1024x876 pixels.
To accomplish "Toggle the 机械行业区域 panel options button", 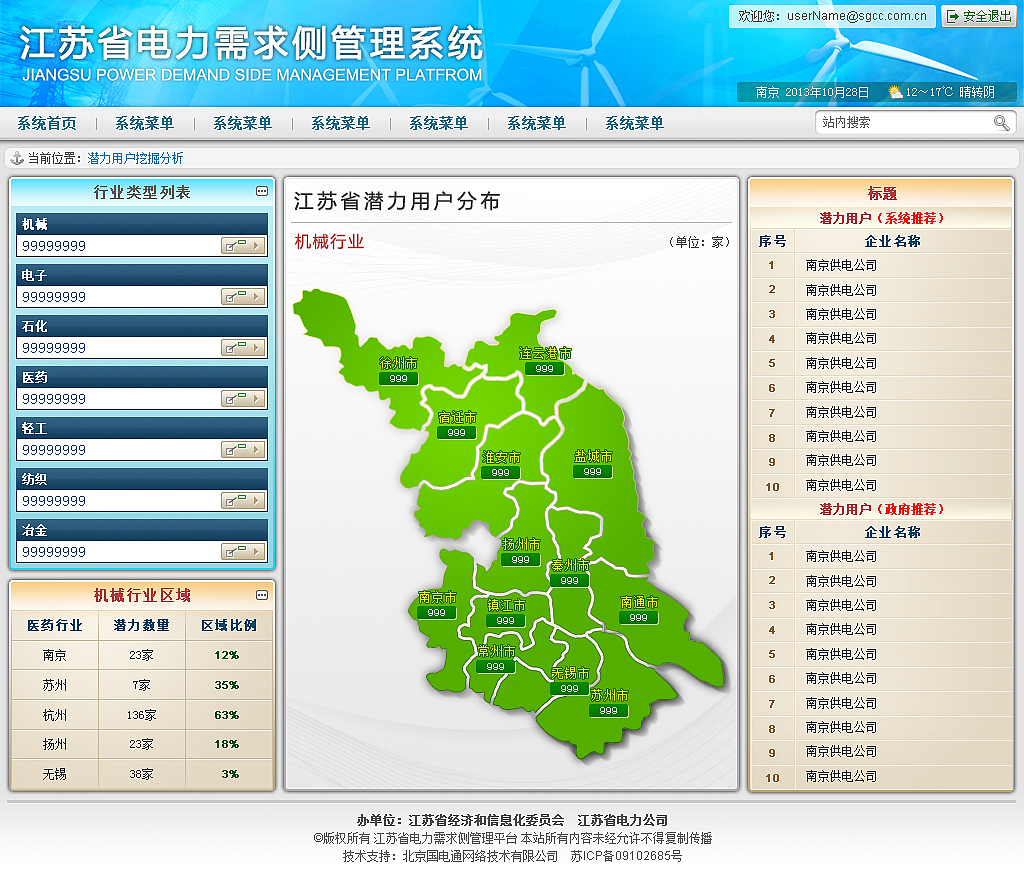I will [x=261, y=592].
